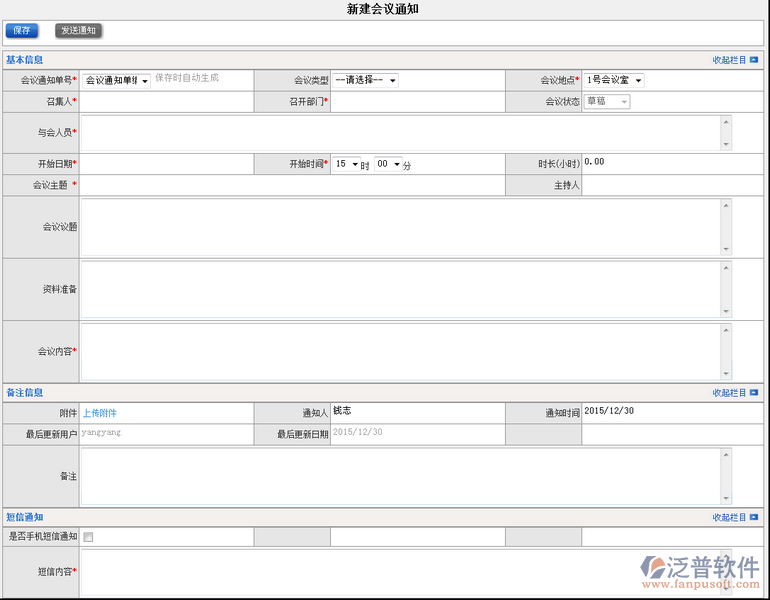Click the 上传附件 upload attachment link
The height and width of the screenshot is (600, 770).
click(x=99, y=413)
